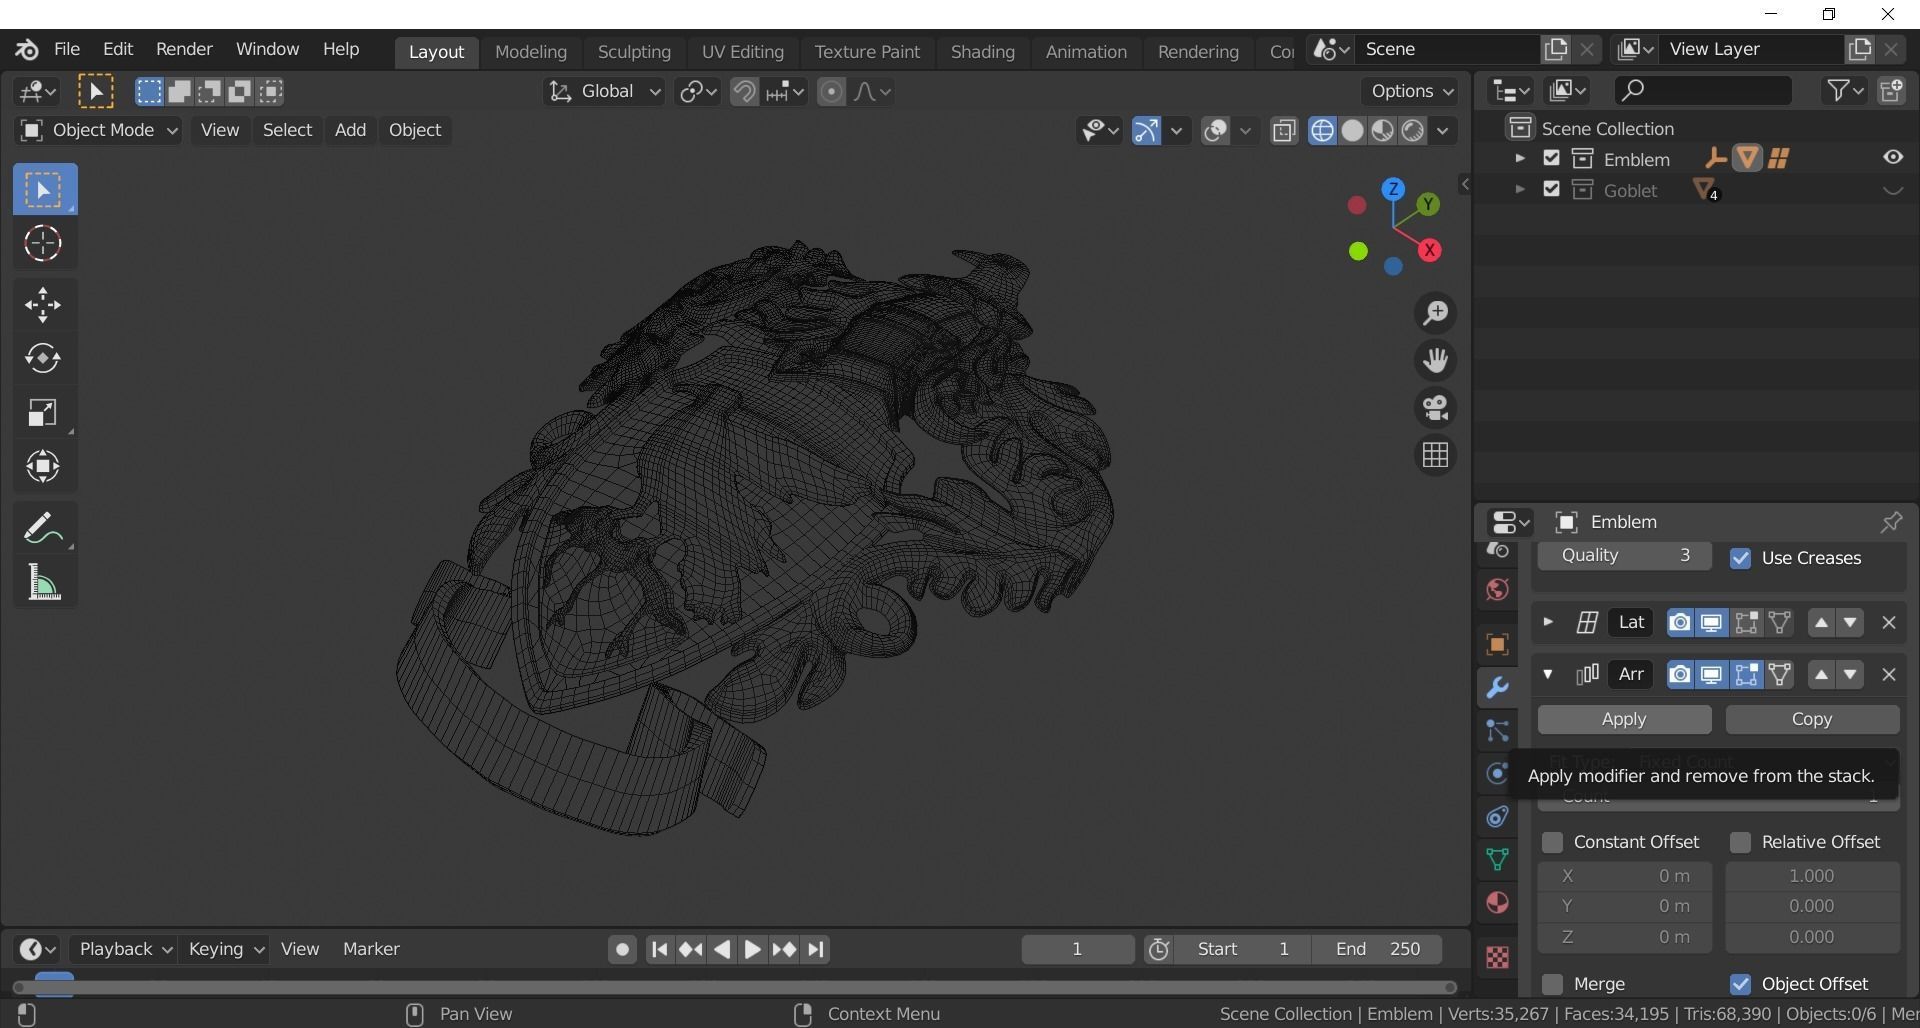Select the Annotate tool
This screenshot has height=1028, width=1920.
[43, 529]
